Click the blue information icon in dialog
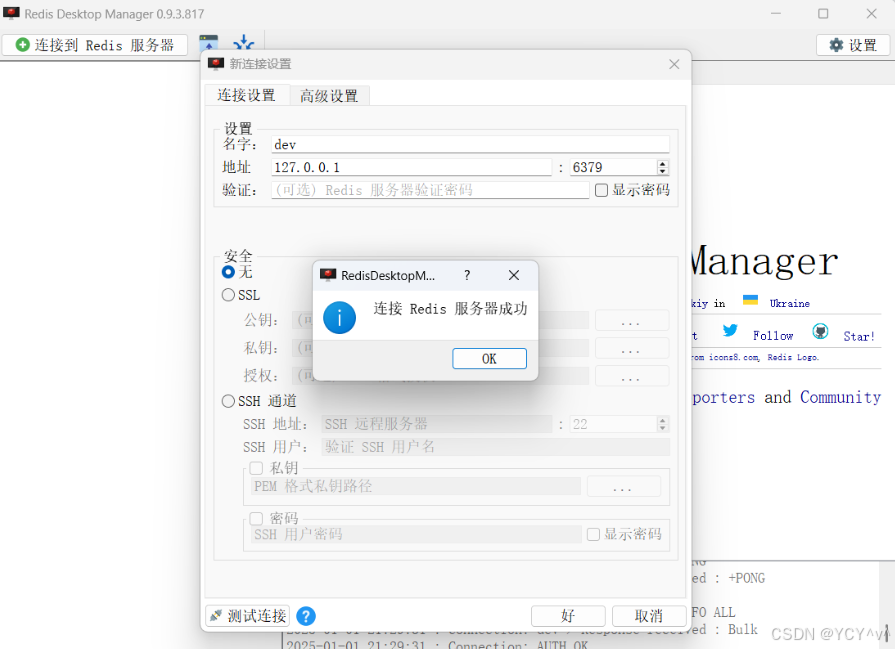Image resolution: width=895 pixels, height=649 pixels. tap(339, 317)
